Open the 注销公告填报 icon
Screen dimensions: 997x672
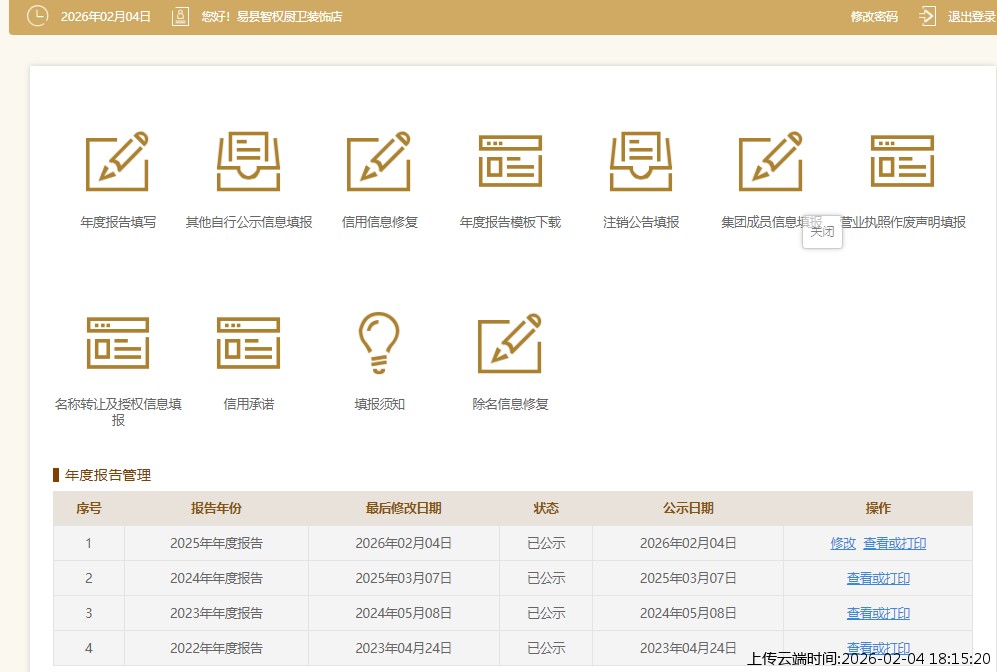click(641, 161)
